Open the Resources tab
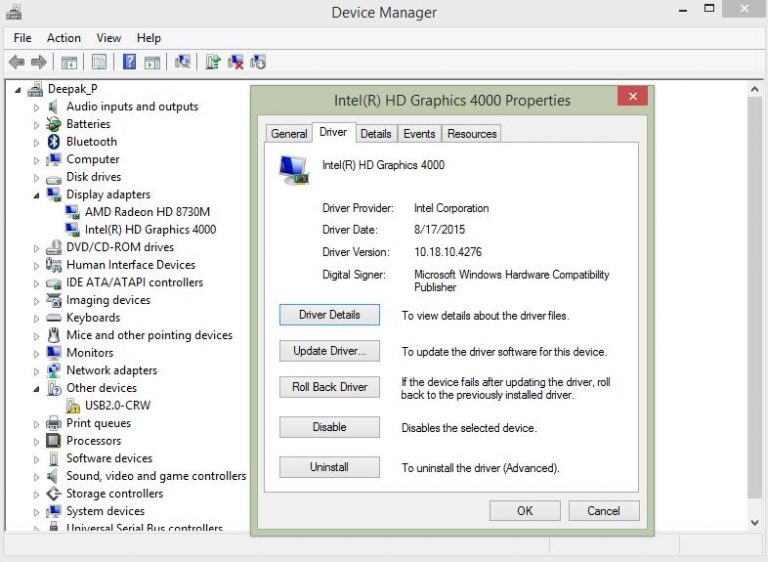This screenshot has width=768, height=562. click(x=471, y=134)
